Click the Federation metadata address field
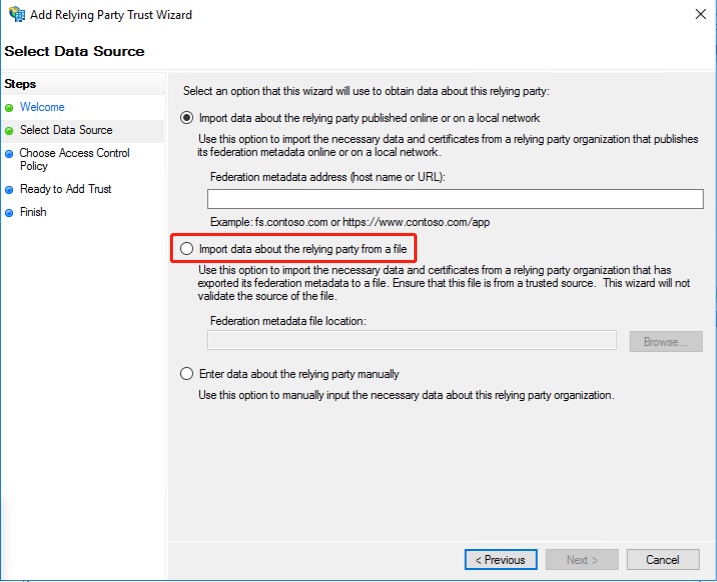The image size is (717, 582). pos(455,199)
